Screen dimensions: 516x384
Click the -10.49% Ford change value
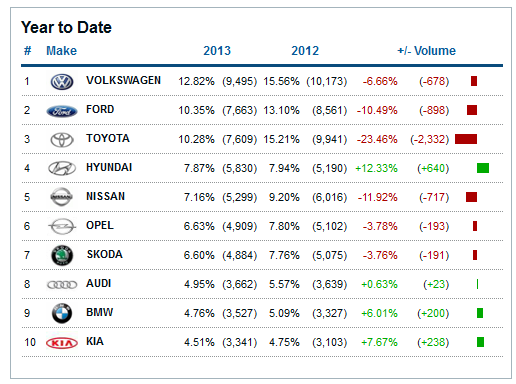pyautogui.click(x=377, y=110)
